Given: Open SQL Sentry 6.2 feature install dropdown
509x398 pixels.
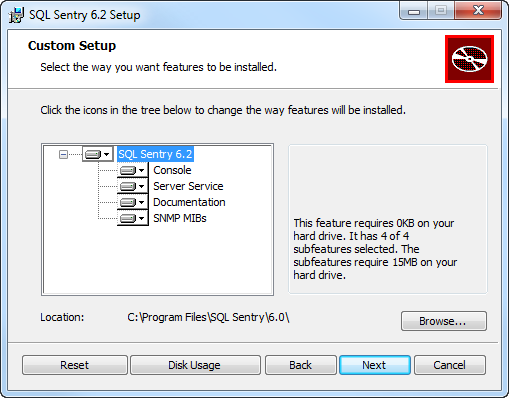Looking at the screenshot, I should click(98, 154).
